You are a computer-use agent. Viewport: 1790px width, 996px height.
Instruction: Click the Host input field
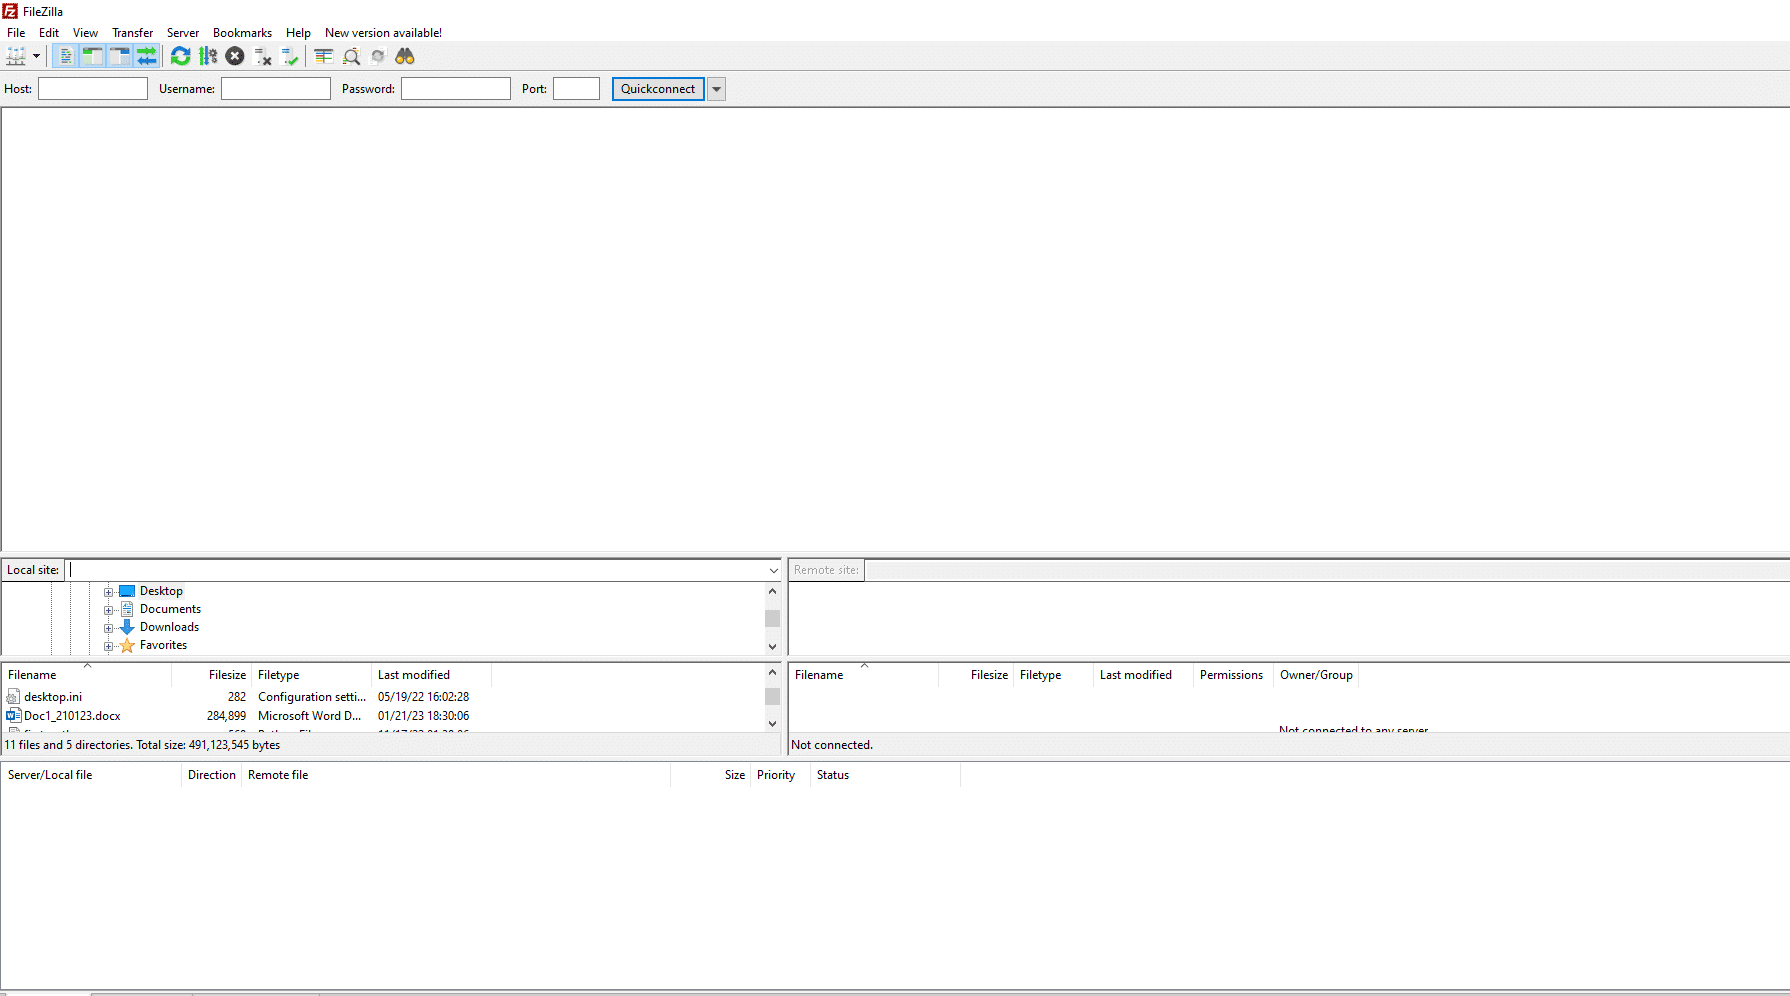point(93,89)
